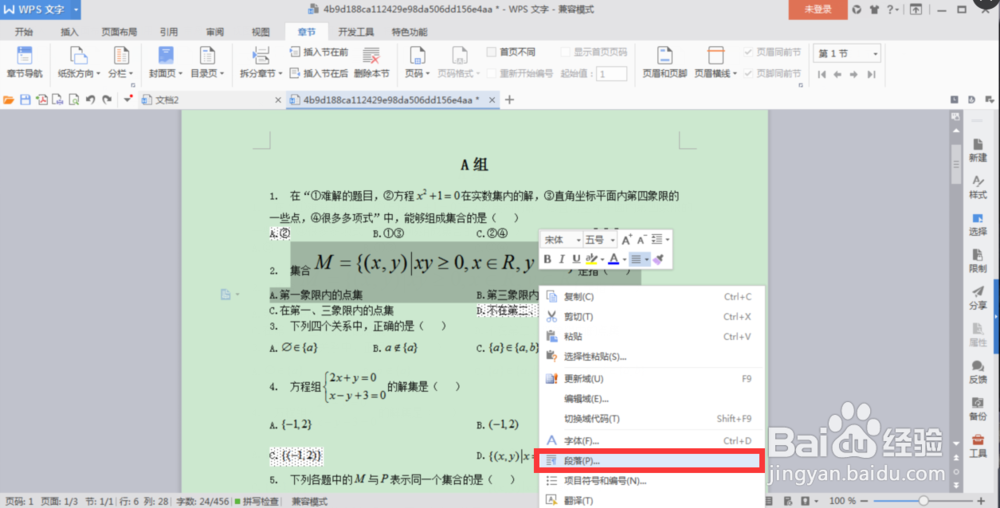The image size is (1000, 508).
Task: Go to the next section arrow
Action: tap(854, 75)
